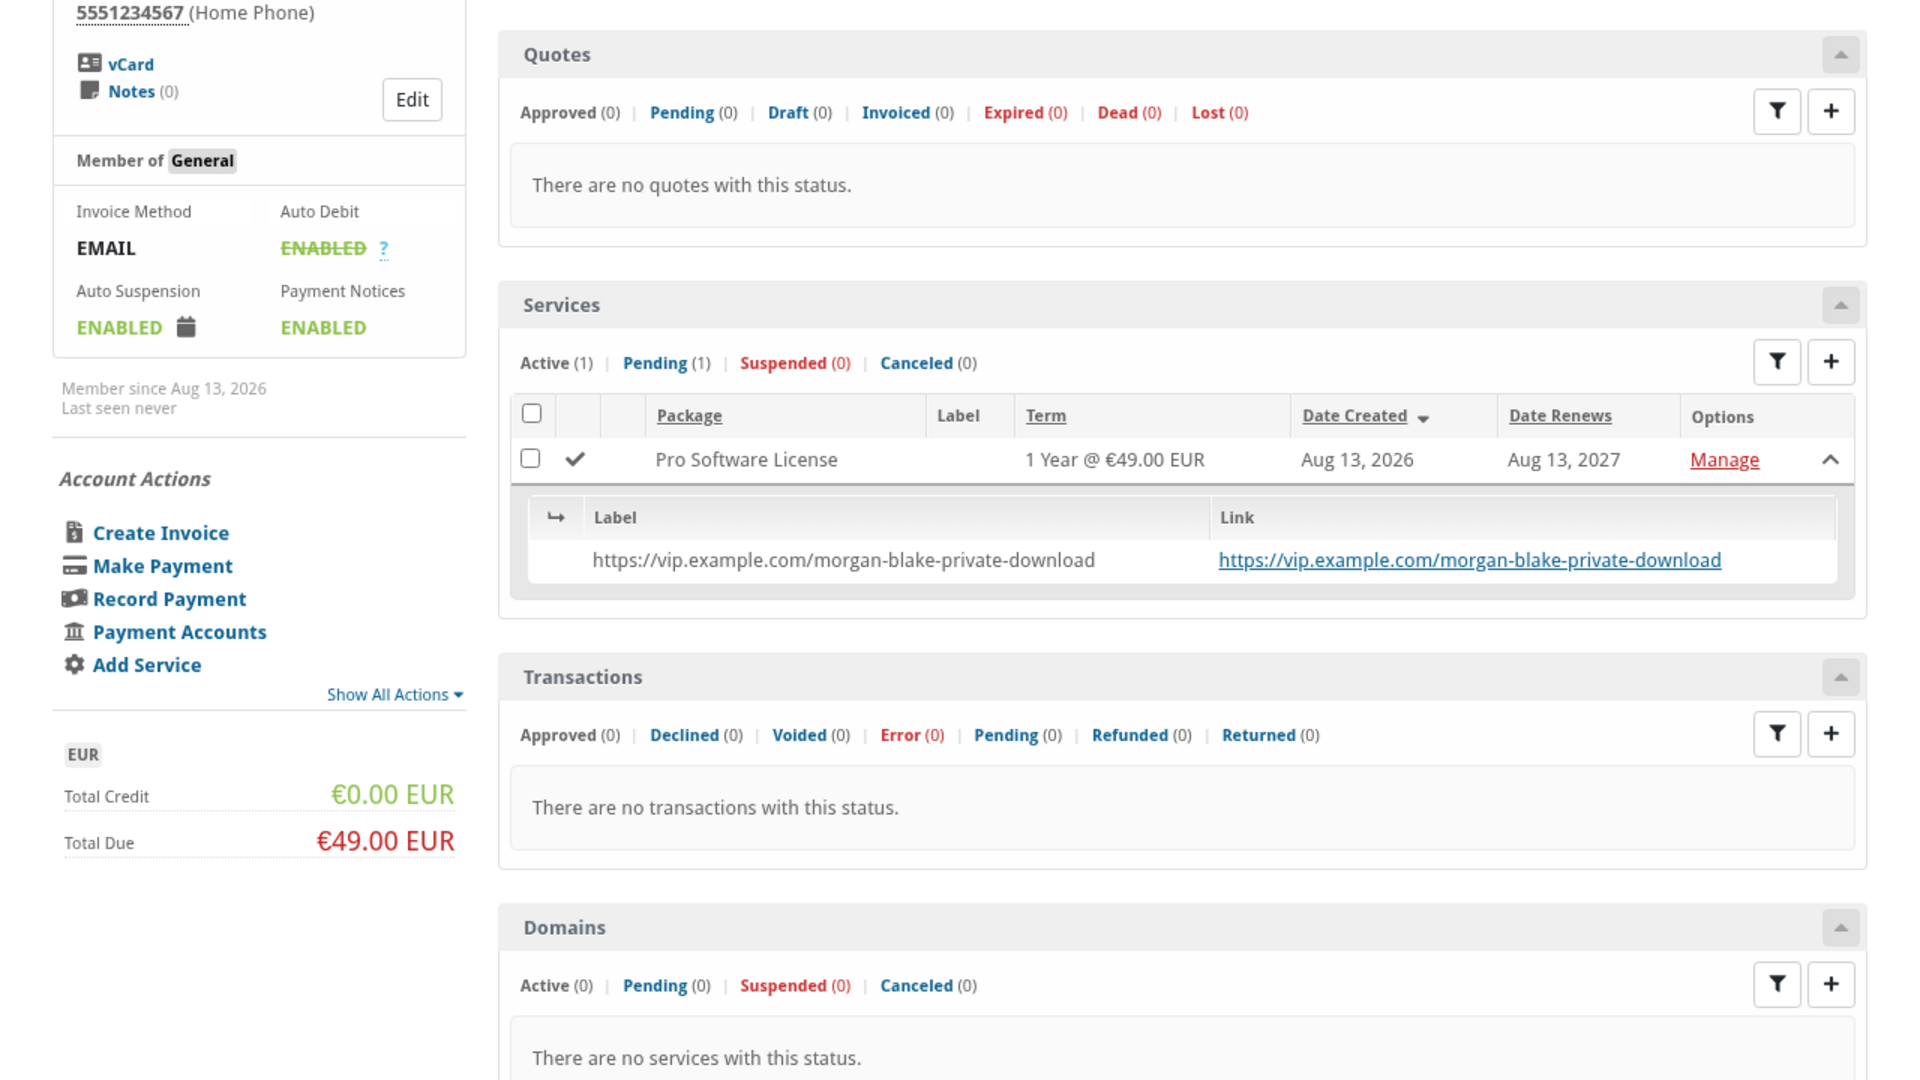Screen dimensions: 1920x1080
Task: Sort services by Date Renews
Action: 1560,416
